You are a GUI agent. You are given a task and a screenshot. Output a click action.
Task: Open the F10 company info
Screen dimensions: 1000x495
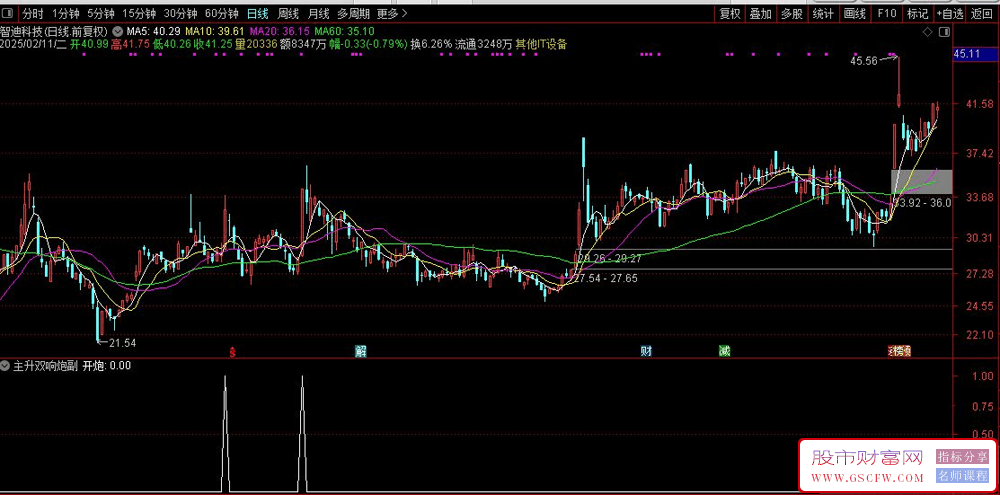pyautogui.click(x=886, y=13)
